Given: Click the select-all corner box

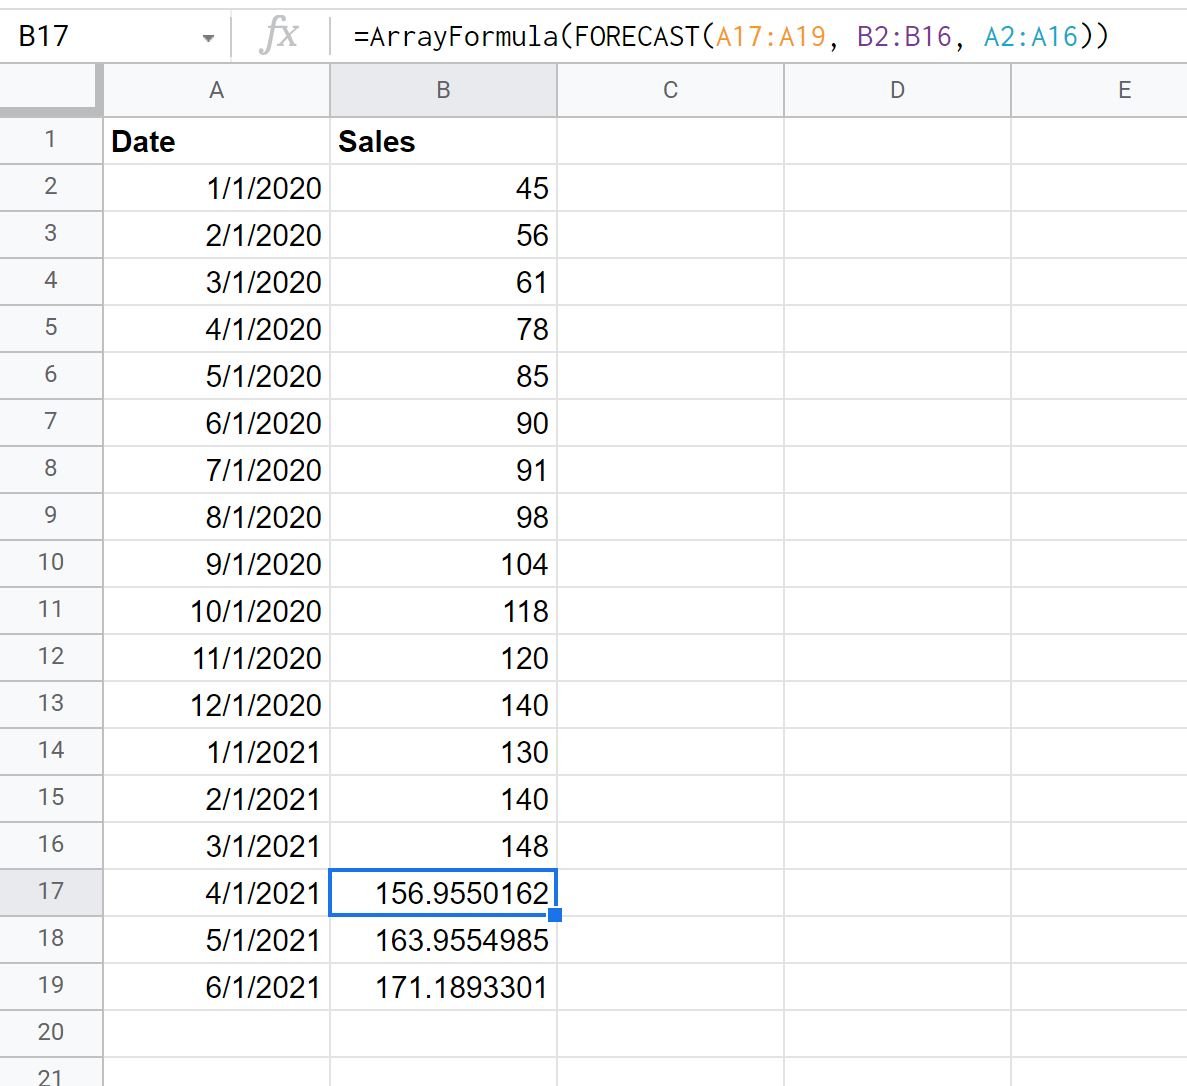Looking at the screenshot, I should 51,90.
